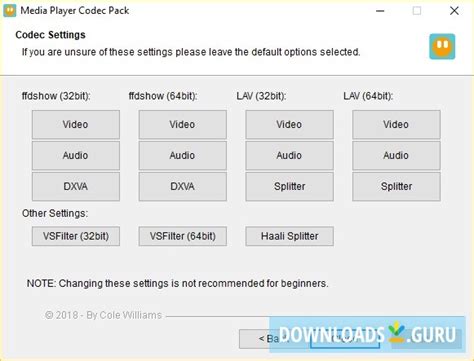Screen dimensions: 474x361
Task: Open ffdshow 64bit Video settings
Action: 183,124
